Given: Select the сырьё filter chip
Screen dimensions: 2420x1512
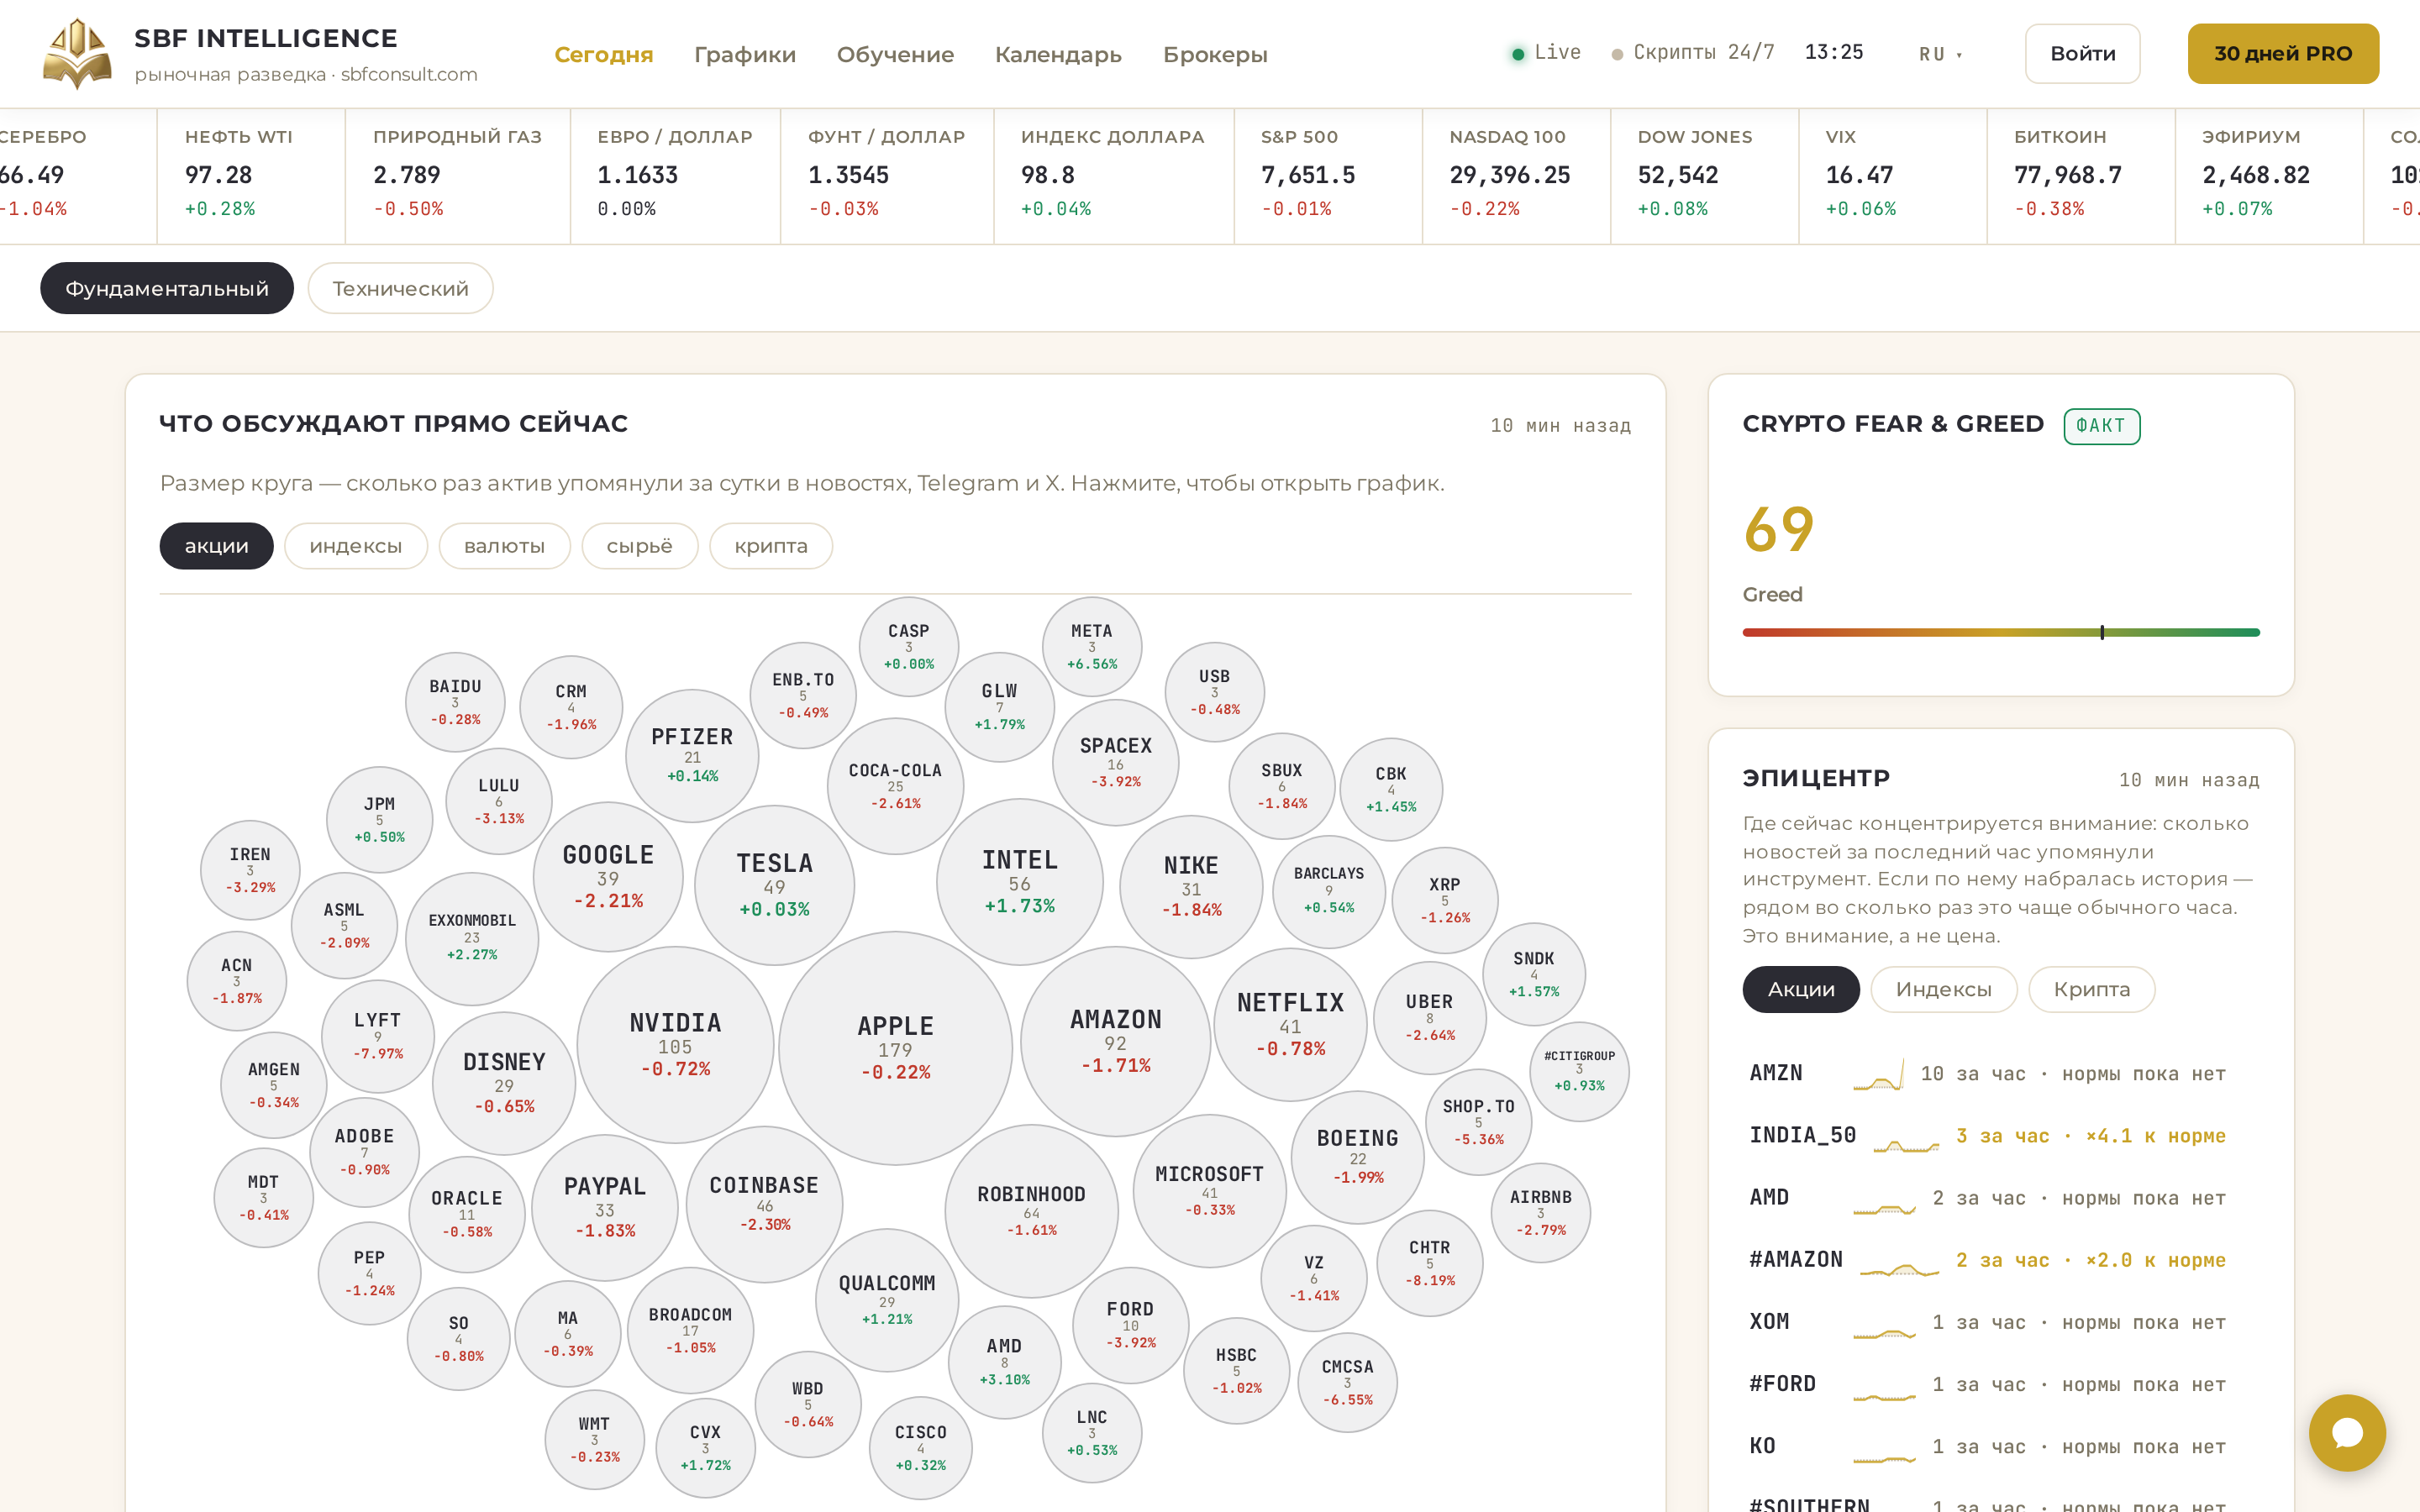Looking at the screenshot, I should click(x=640, y=546).
